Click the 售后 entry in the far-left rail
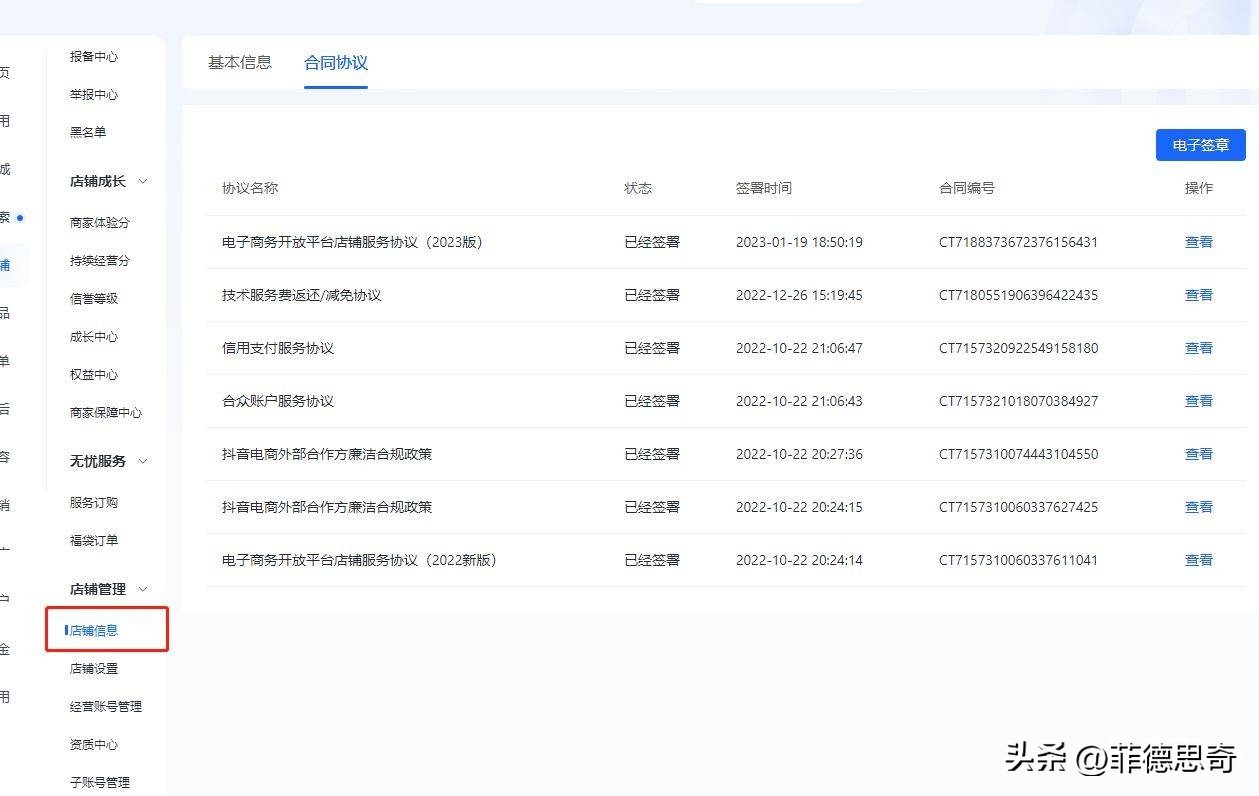Viewport: 1259px width, 796px height. point(6,407)
